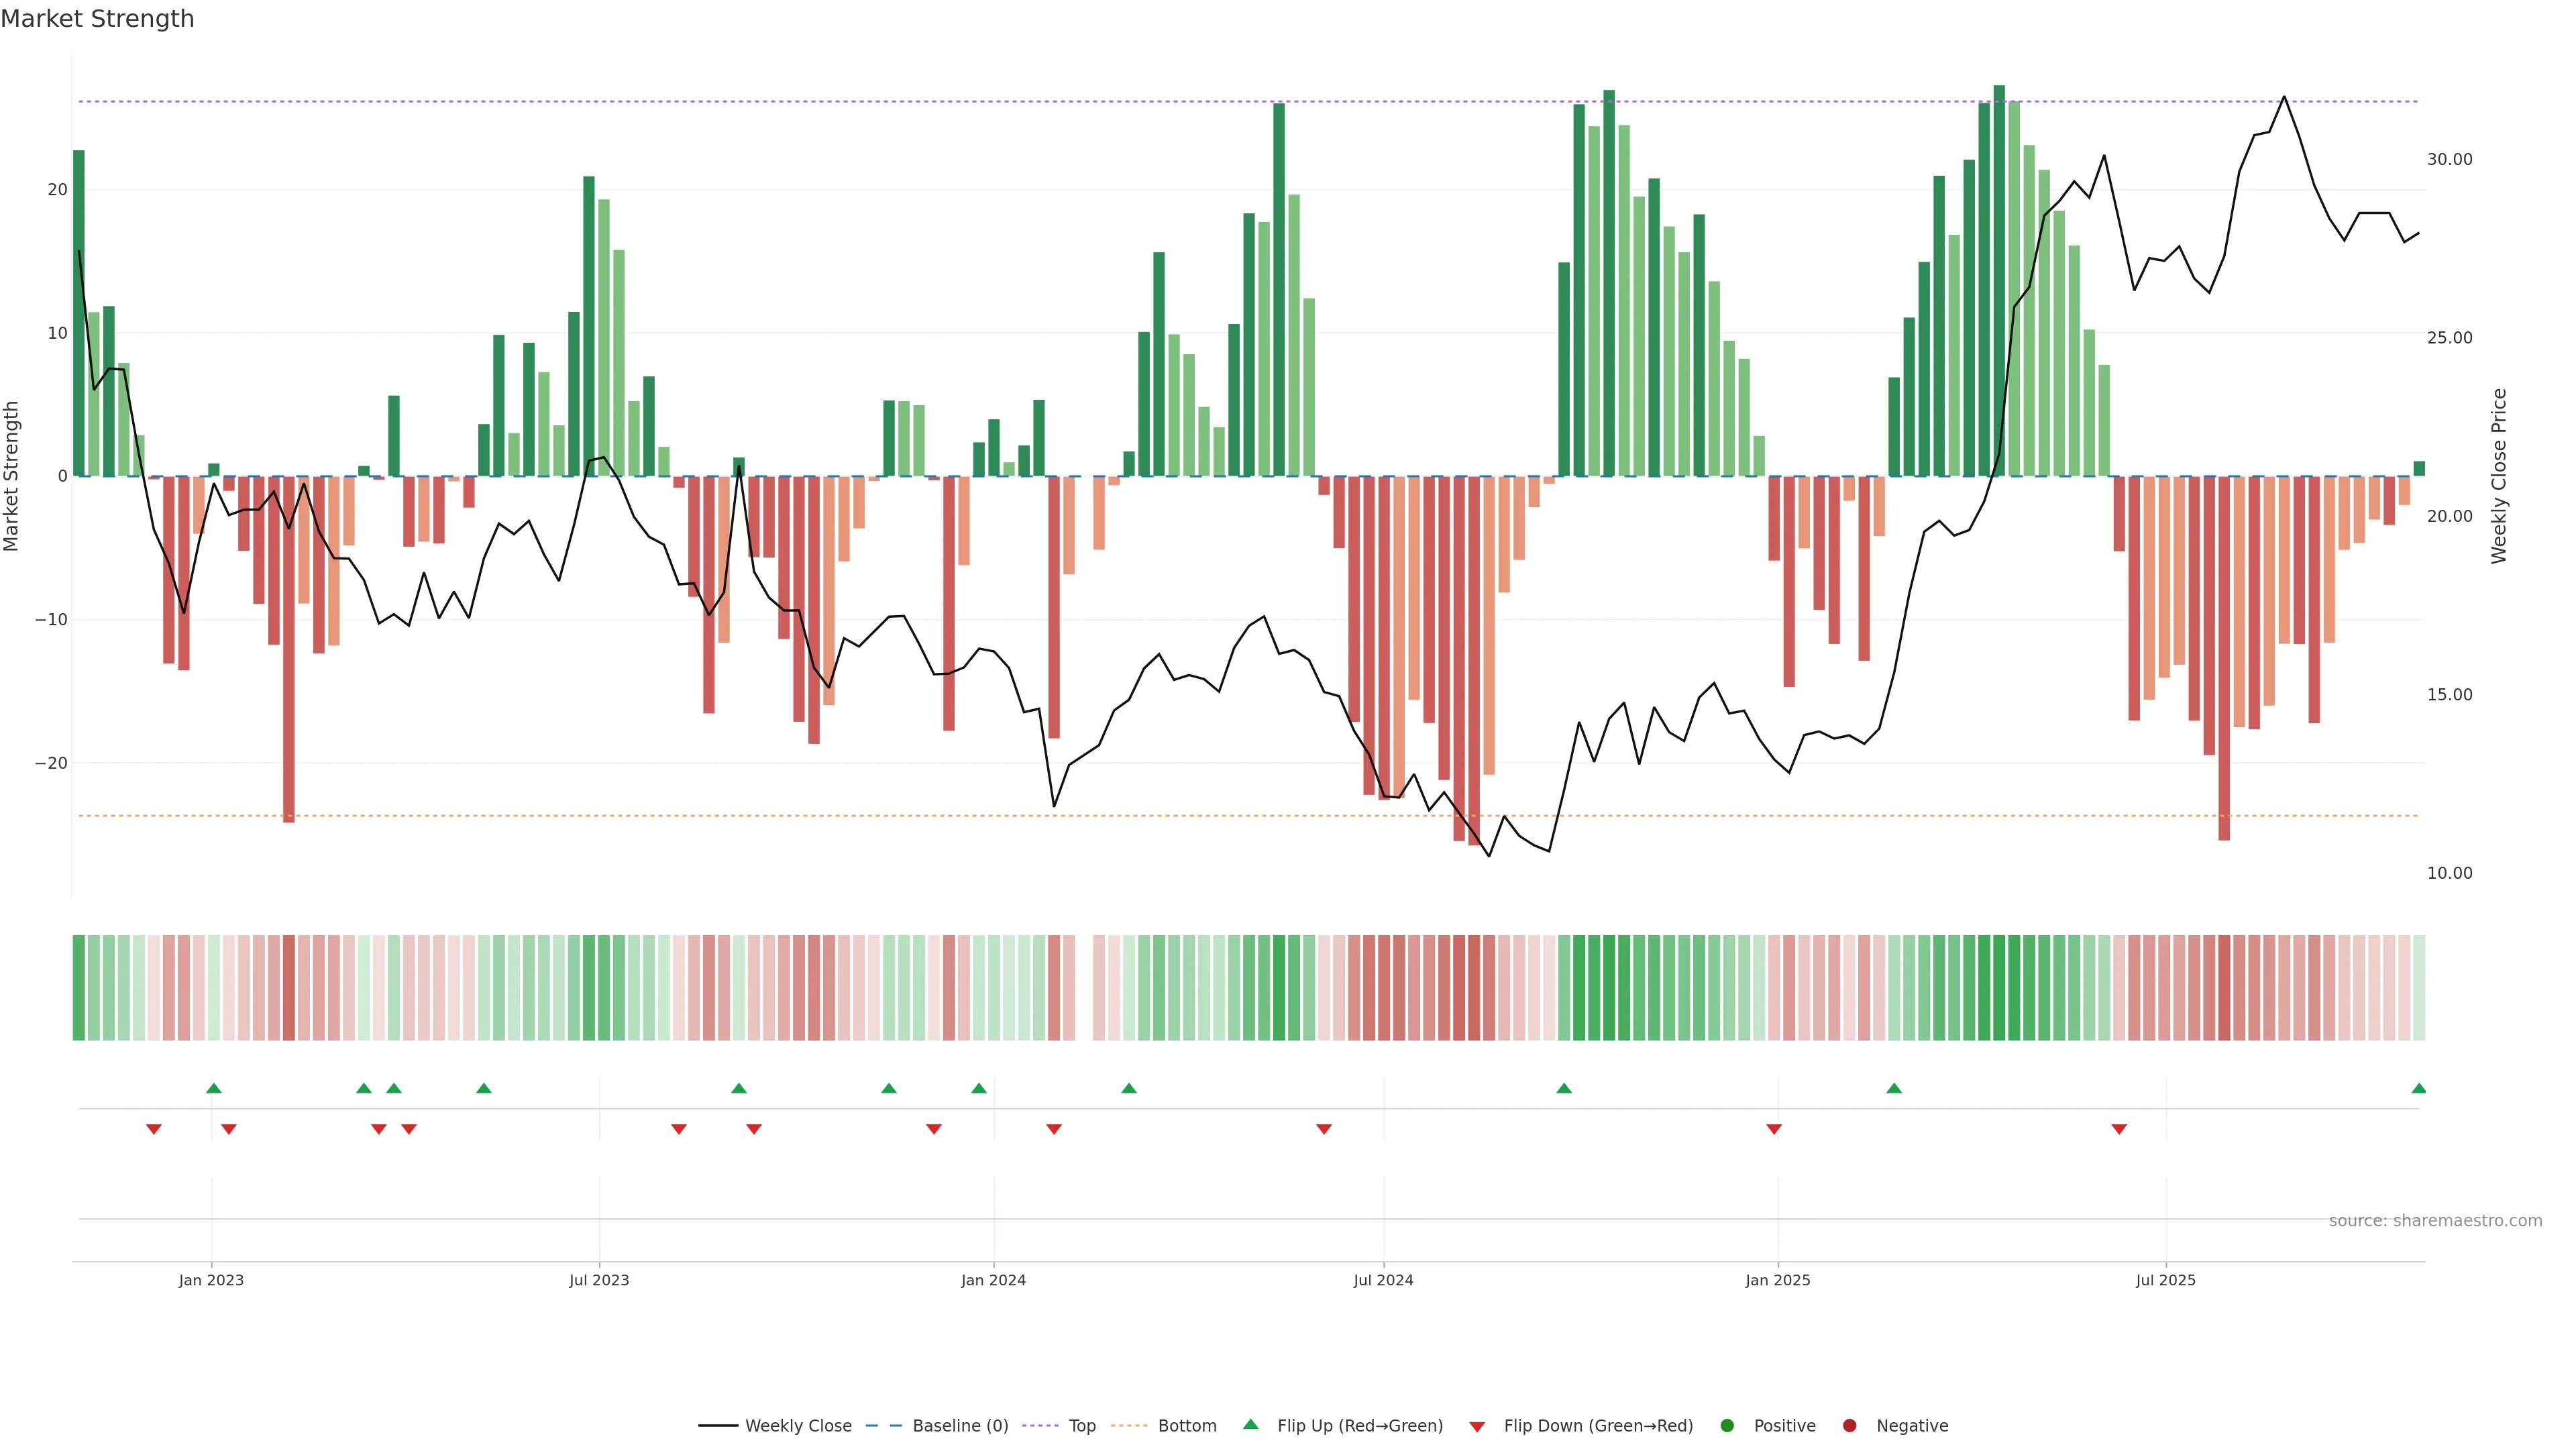The width and height of the screenshot is (2576, 1449).
Task: Click the 30.00 right axis tick label
Action: pyautogui.click(x=2449, y=160)
